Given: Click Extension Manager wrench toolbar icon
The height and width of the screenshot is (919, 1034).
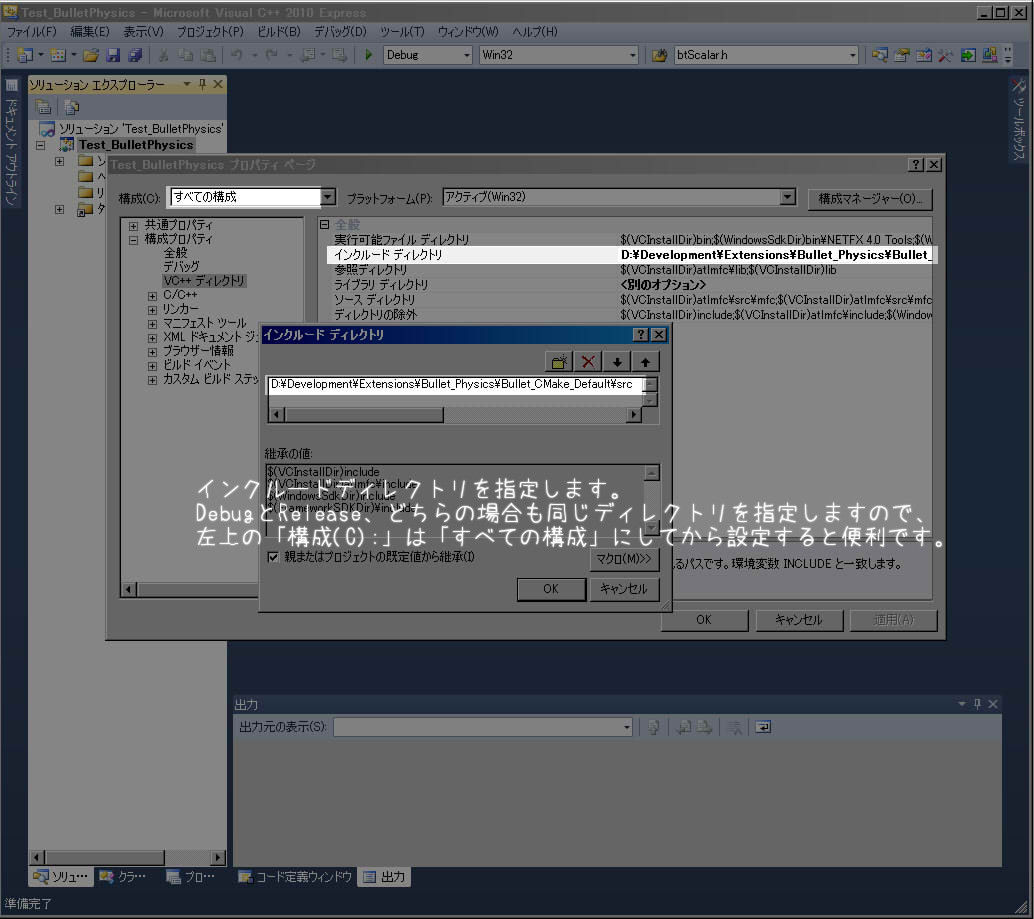Looking at the screenshot, I should point(946,55).
